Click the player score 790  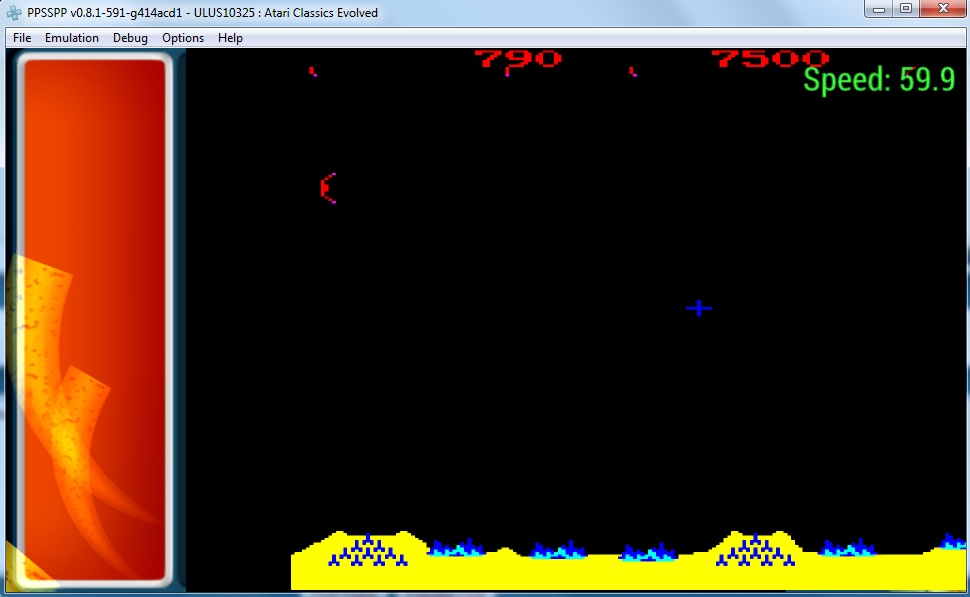[517, 58]
